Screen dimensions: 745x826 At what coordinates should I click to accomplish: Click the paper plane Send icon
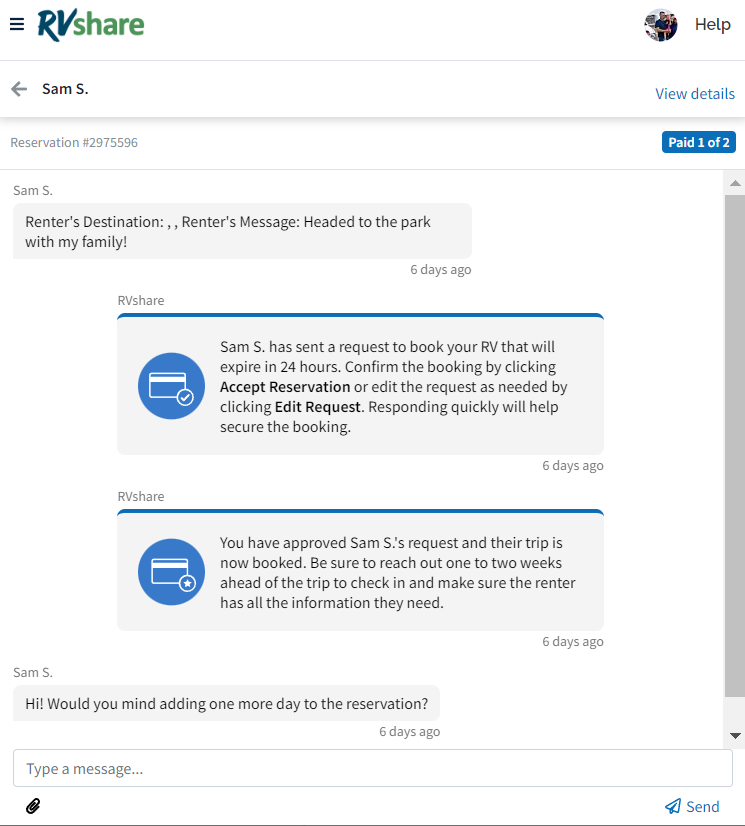(x=673, y=806)
